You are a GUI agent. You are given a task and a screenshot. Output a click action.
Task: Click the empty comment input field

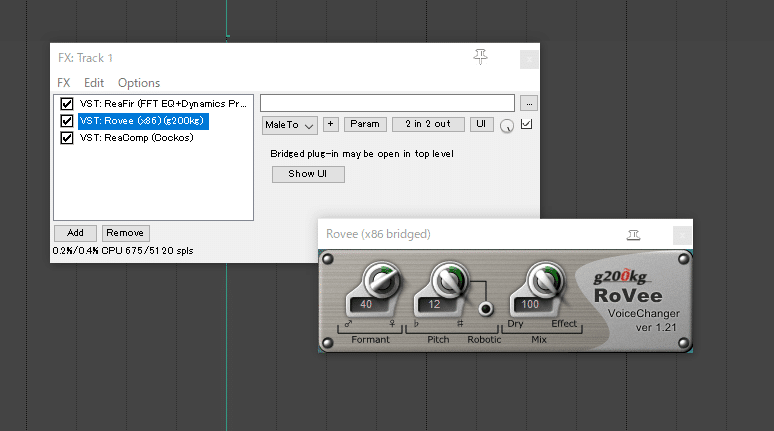[x=387, y=103]
